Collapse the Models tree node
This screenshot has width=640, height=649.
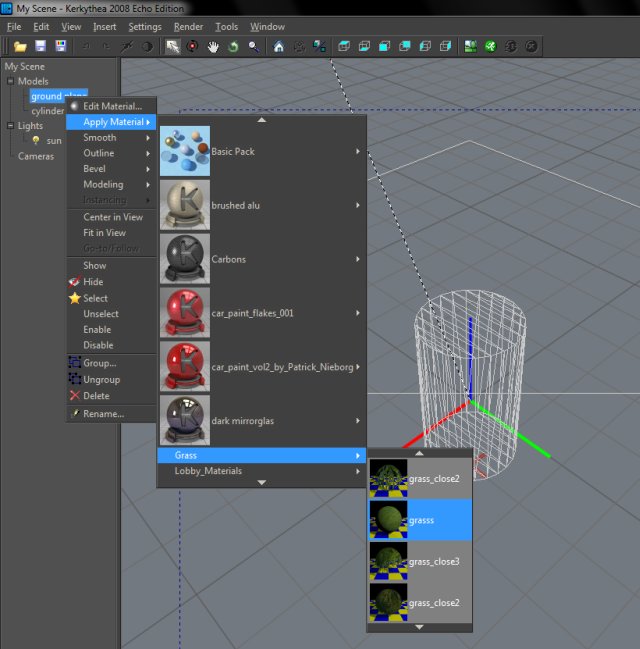10,81
